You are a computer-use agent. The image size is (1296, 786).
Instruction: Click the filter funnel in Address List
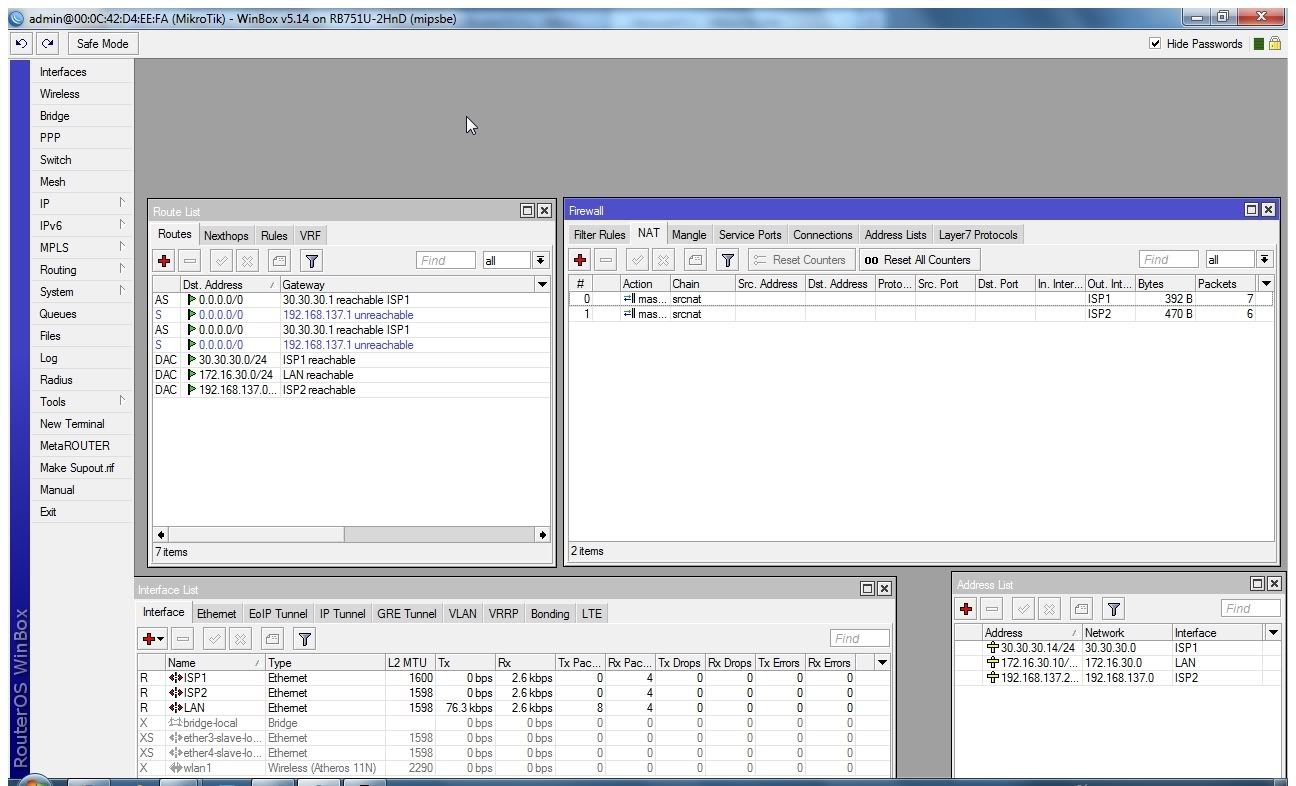tap(1113, 608)
